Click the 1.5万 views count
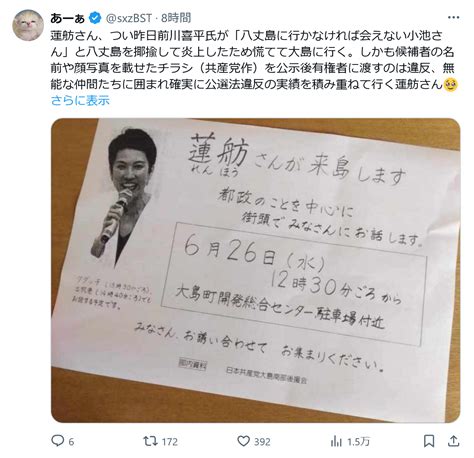 [359, 442]
